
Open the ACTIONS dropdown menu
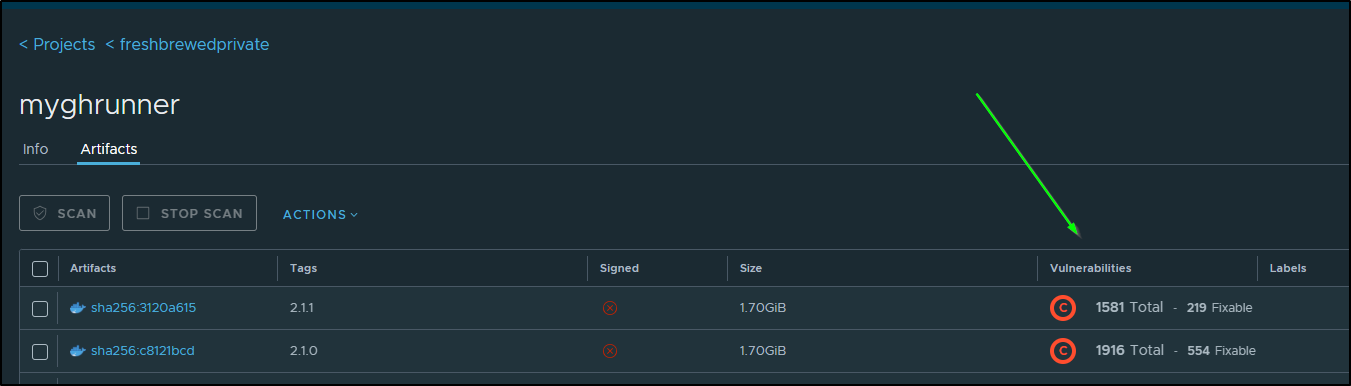click(320, 214)
